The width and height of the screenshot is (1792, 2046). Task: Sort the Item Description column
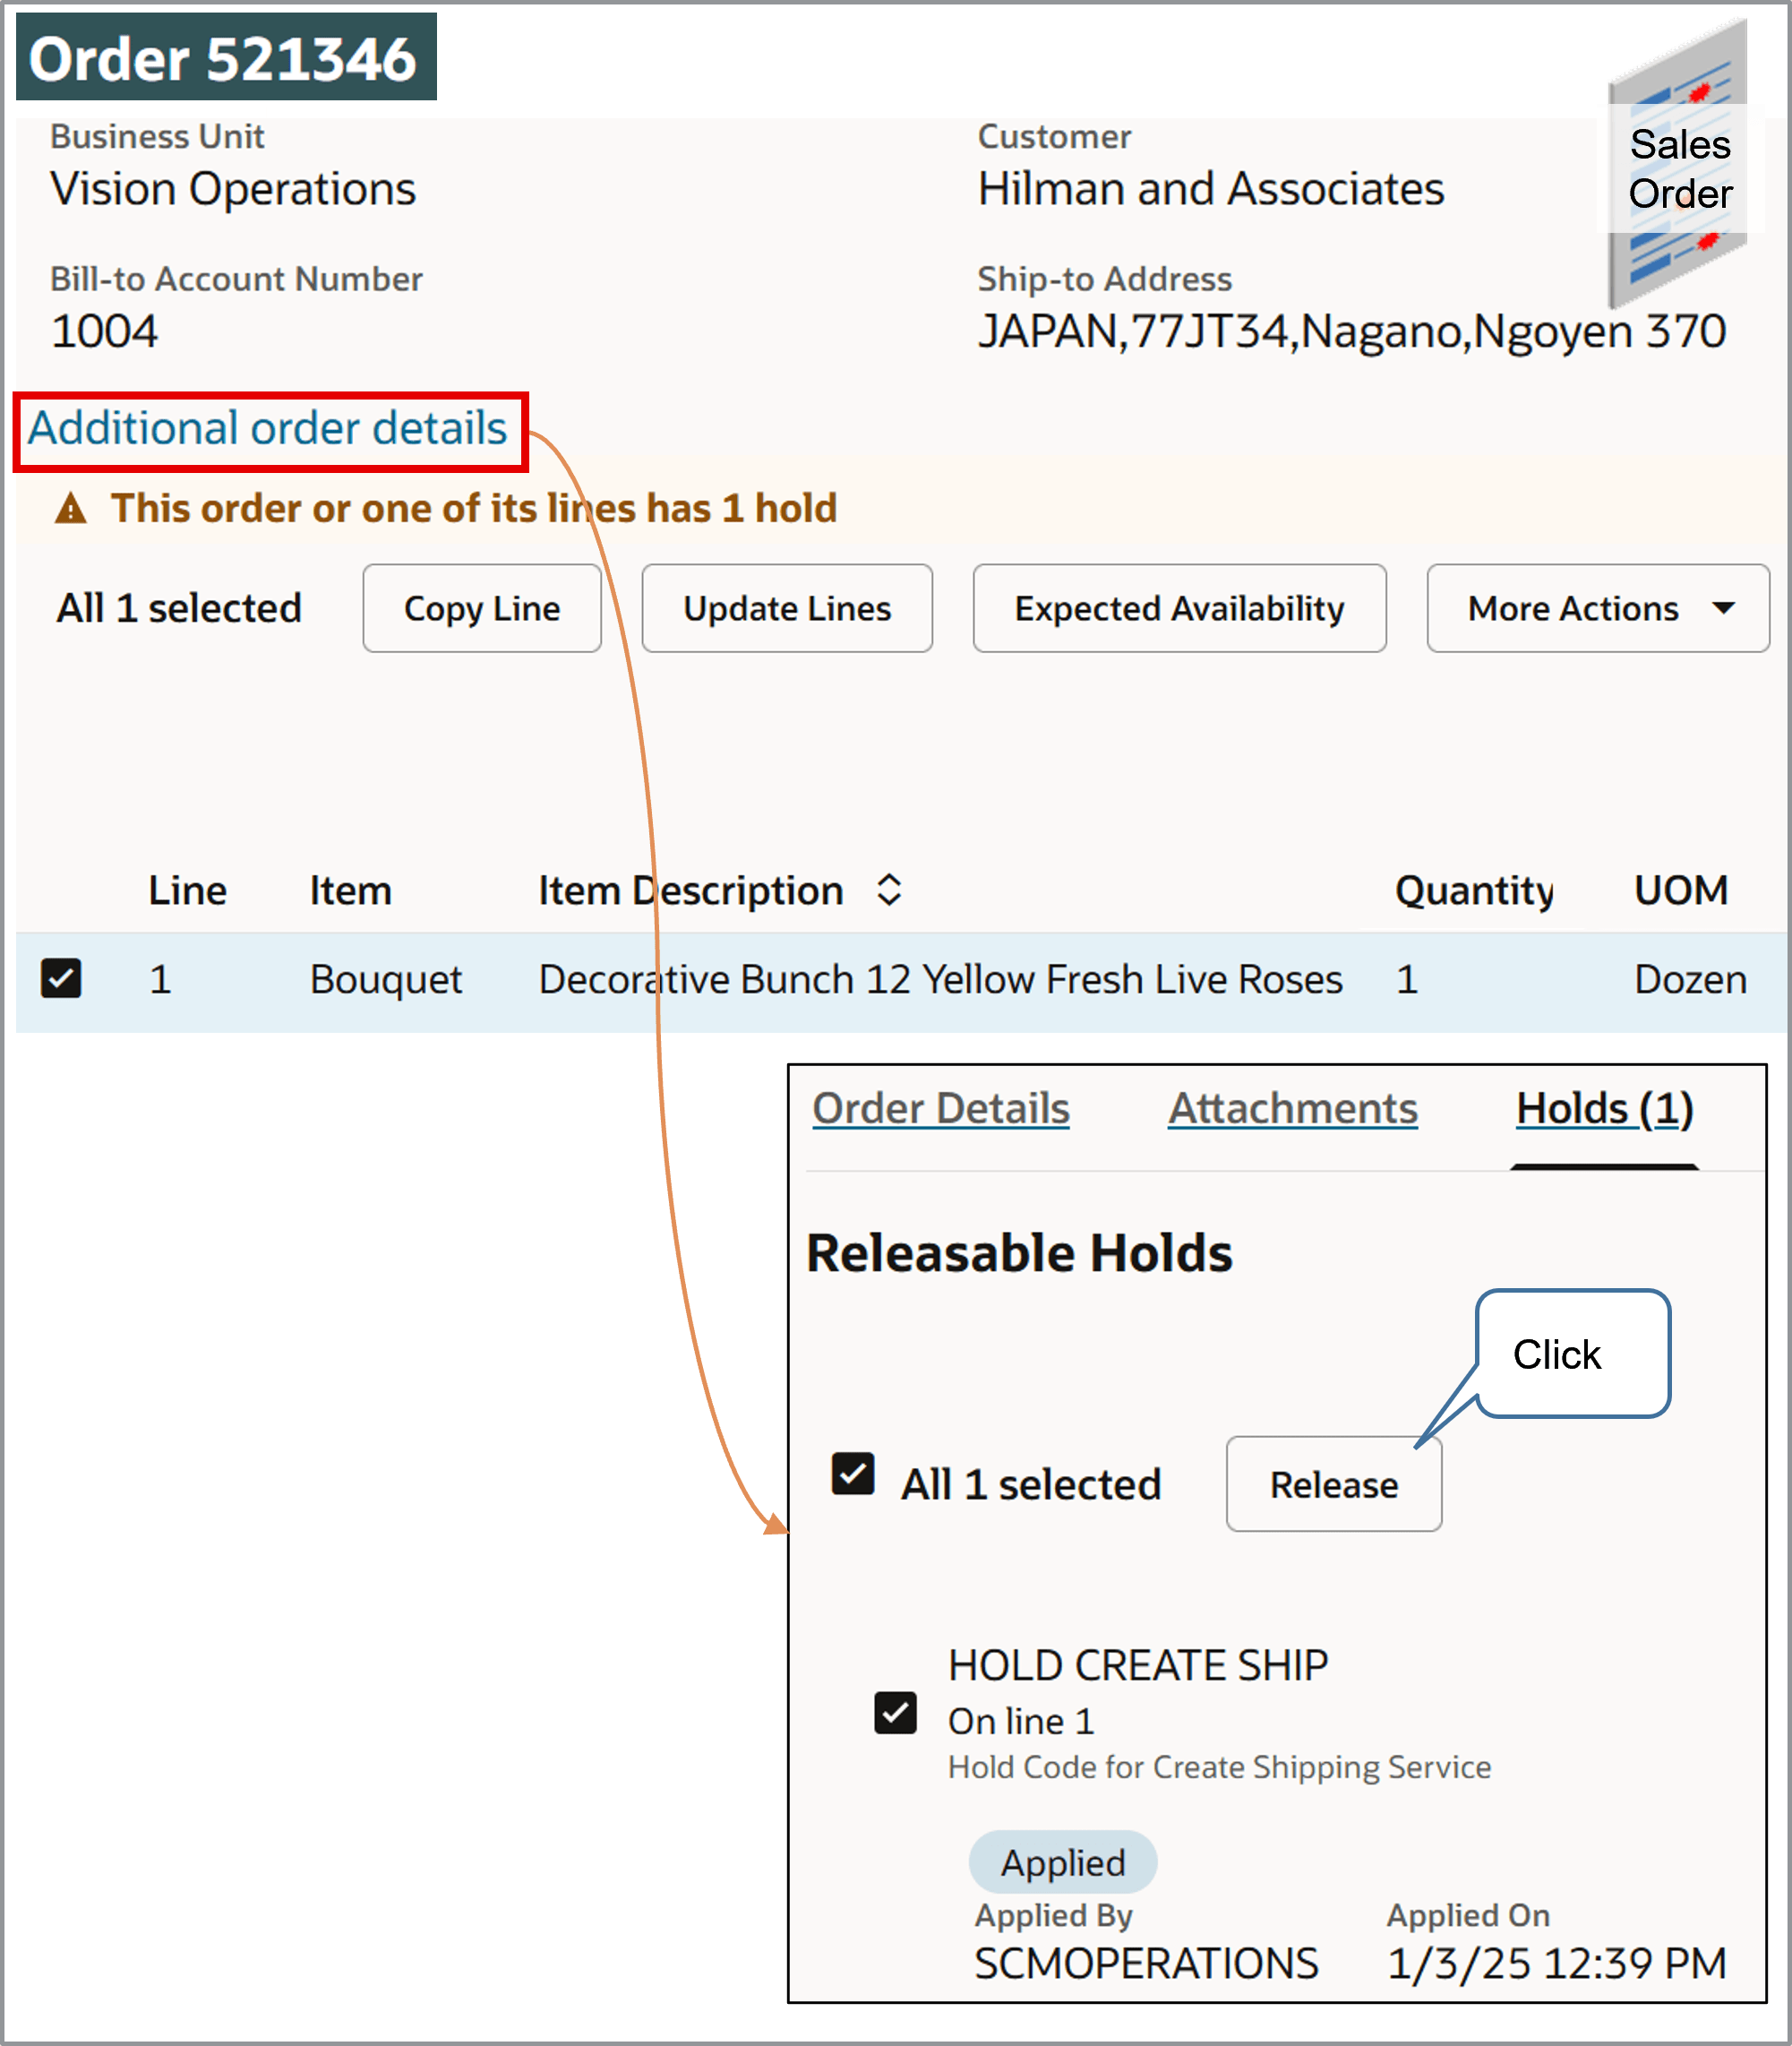[x=887, y=890]
